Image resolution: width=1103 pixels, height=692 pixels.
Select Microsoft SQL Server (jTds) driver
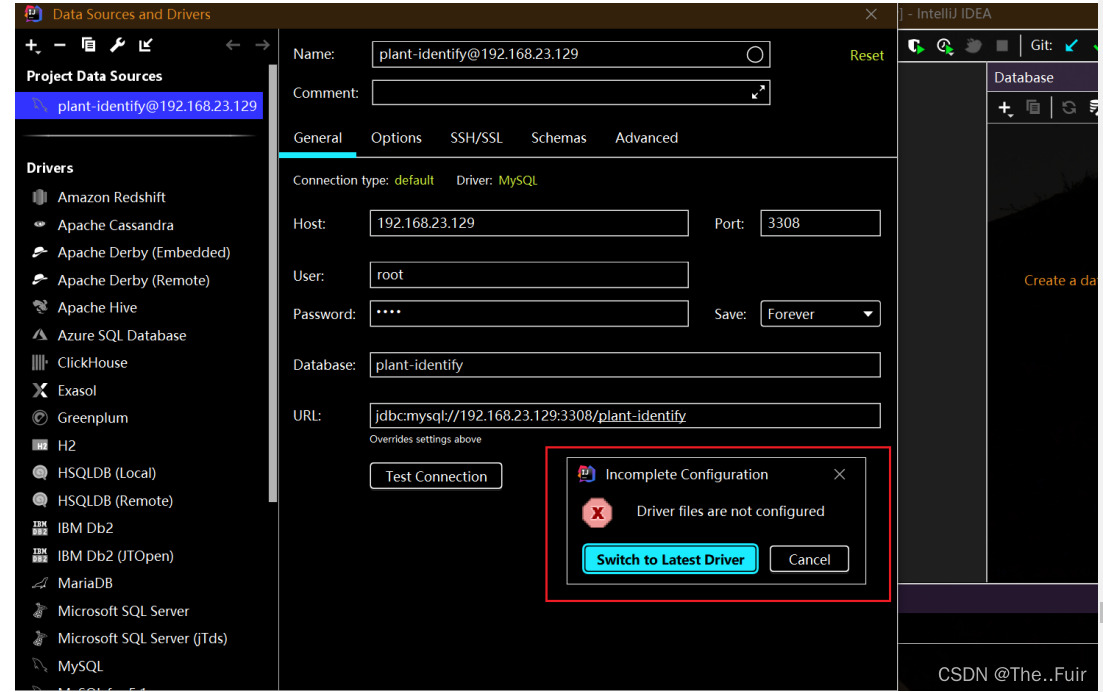pyautogui.click(x=142, y=639)
